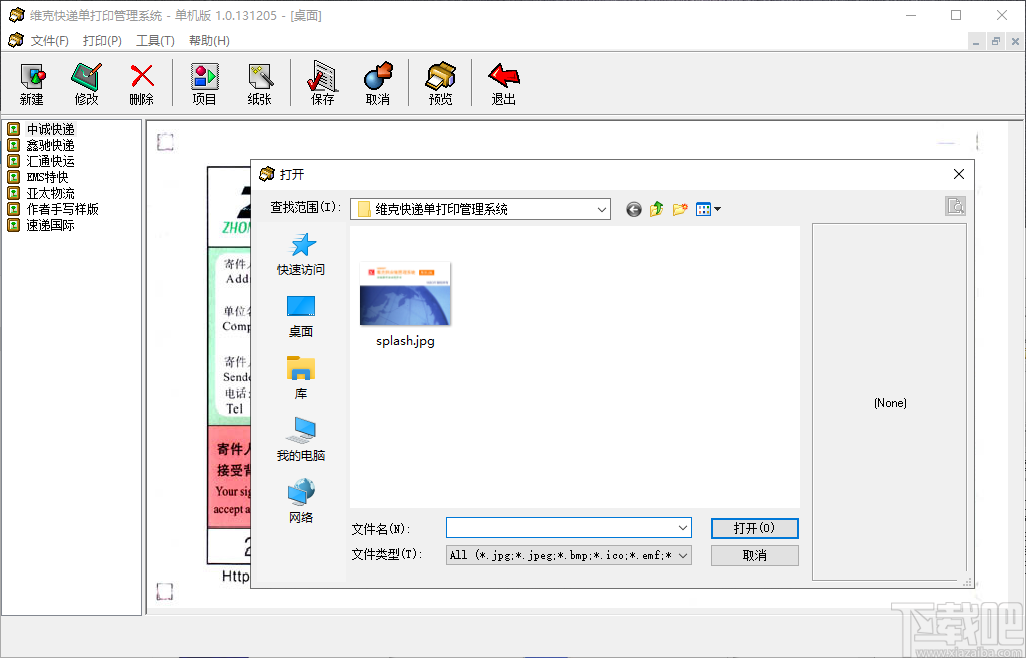Click the 保存 (Save) toolbar icon
Screen dimensions: 1026x658
[321, 82]
